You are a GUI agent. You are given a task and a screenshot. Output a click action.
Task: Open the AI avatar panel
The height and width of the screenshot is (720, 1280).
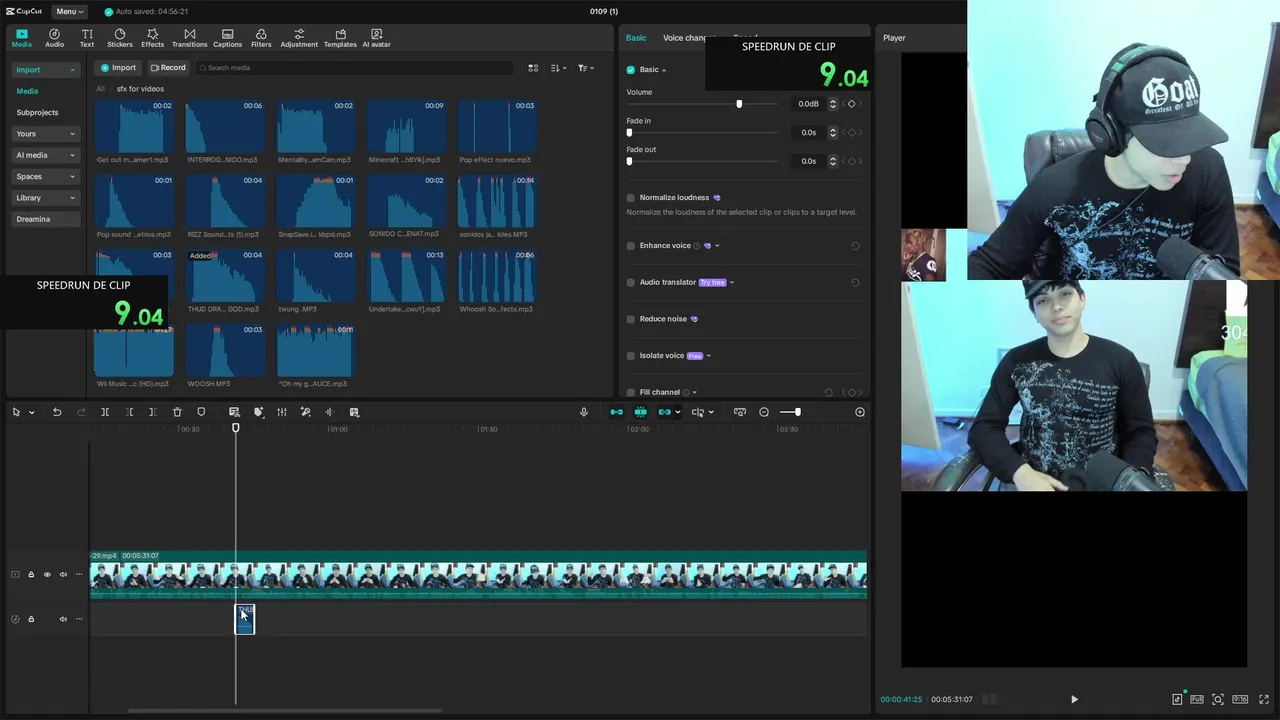point(376,38)
